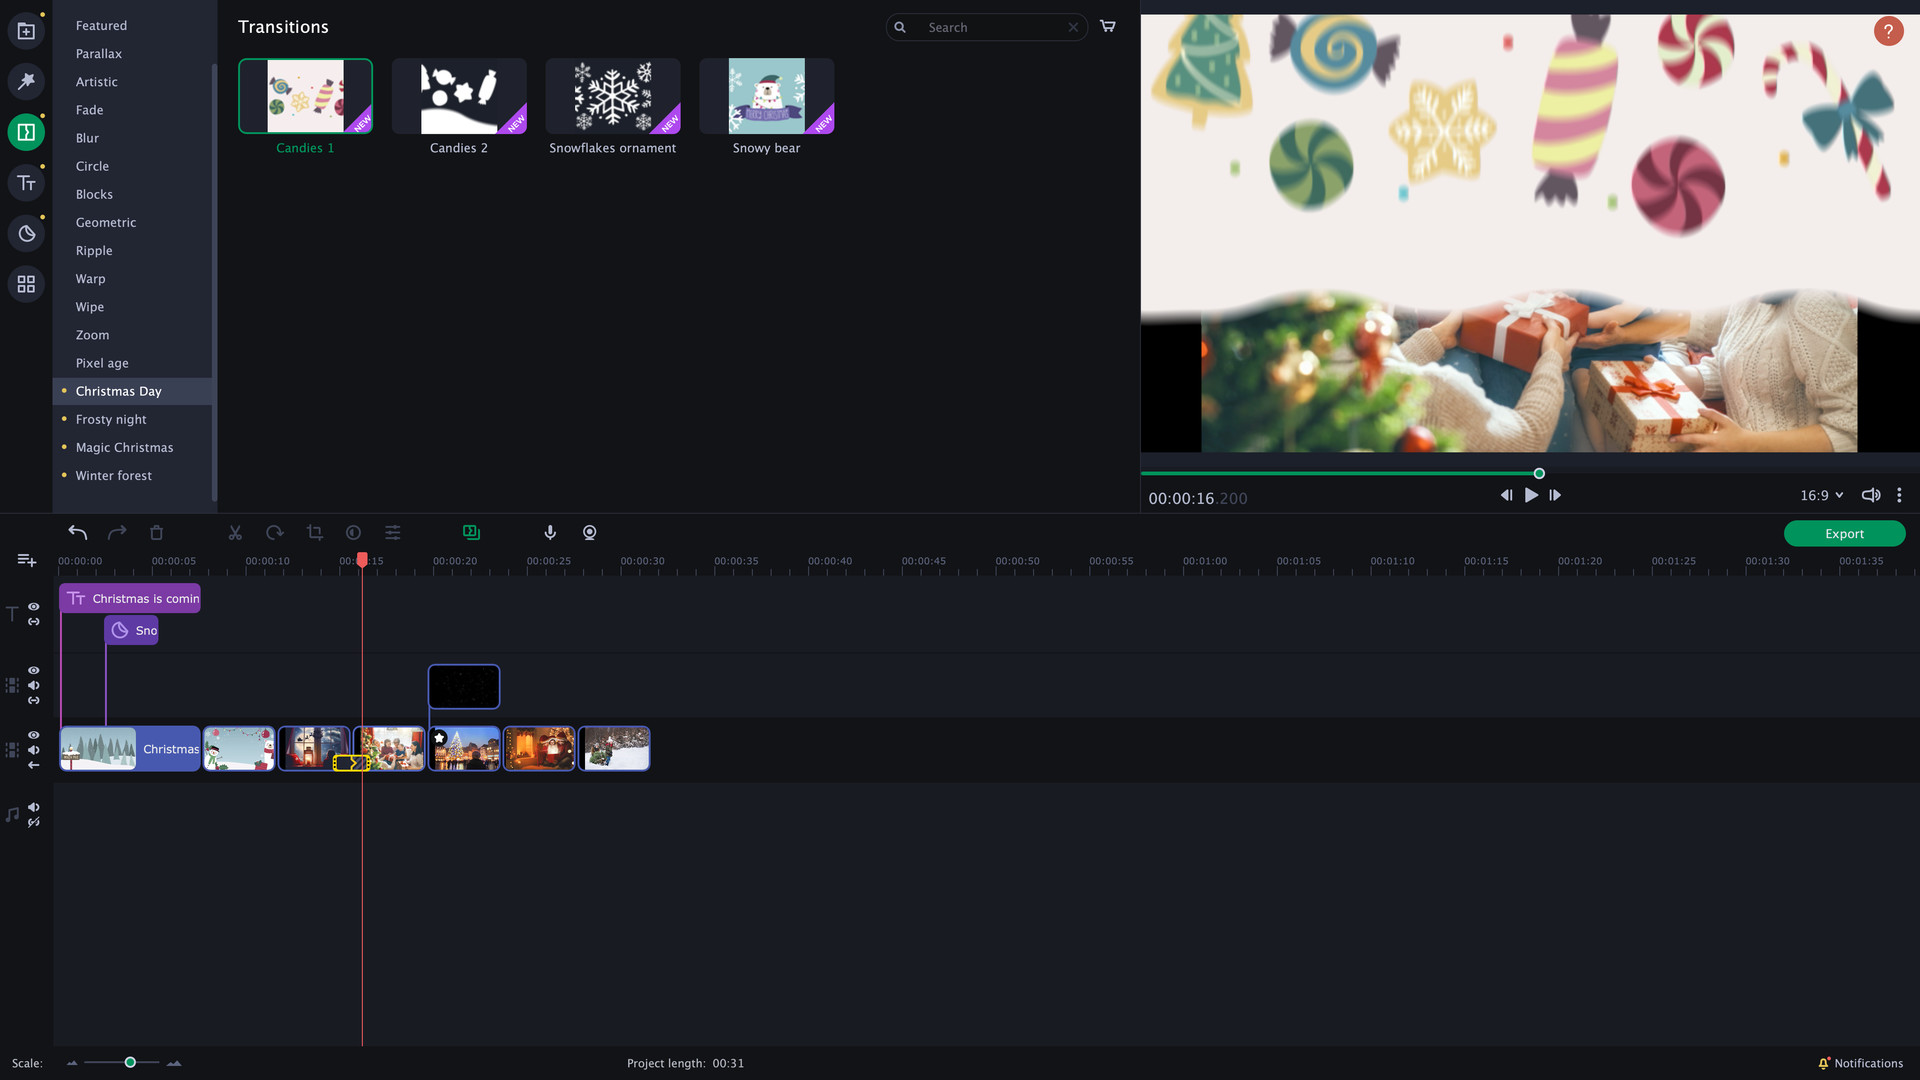Open the preview options three-dot menu
Screen dimensions: 1920x1080
point(1899,494)
